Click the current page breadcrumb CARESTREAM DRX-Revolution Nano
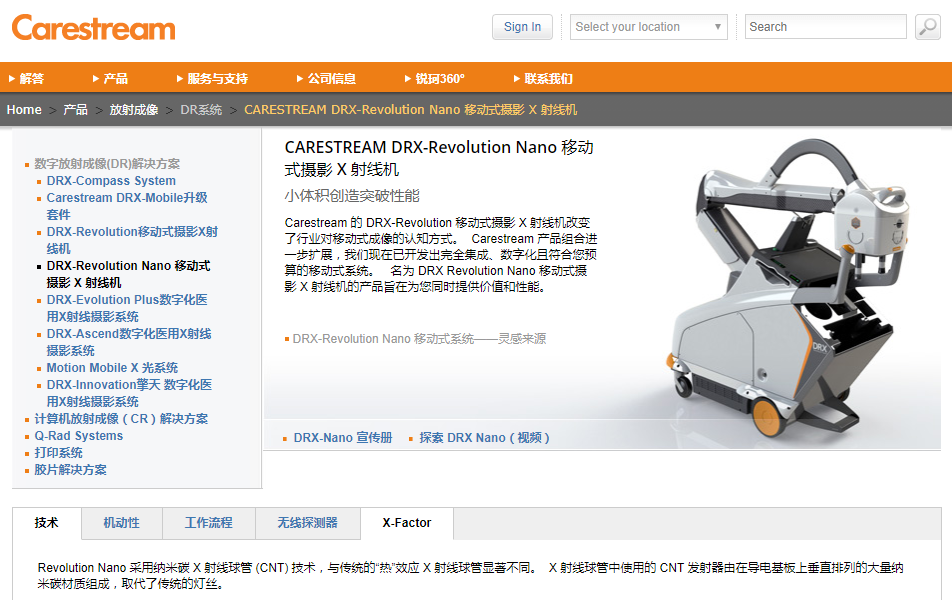The image size is (952, 600). [410, 110]
